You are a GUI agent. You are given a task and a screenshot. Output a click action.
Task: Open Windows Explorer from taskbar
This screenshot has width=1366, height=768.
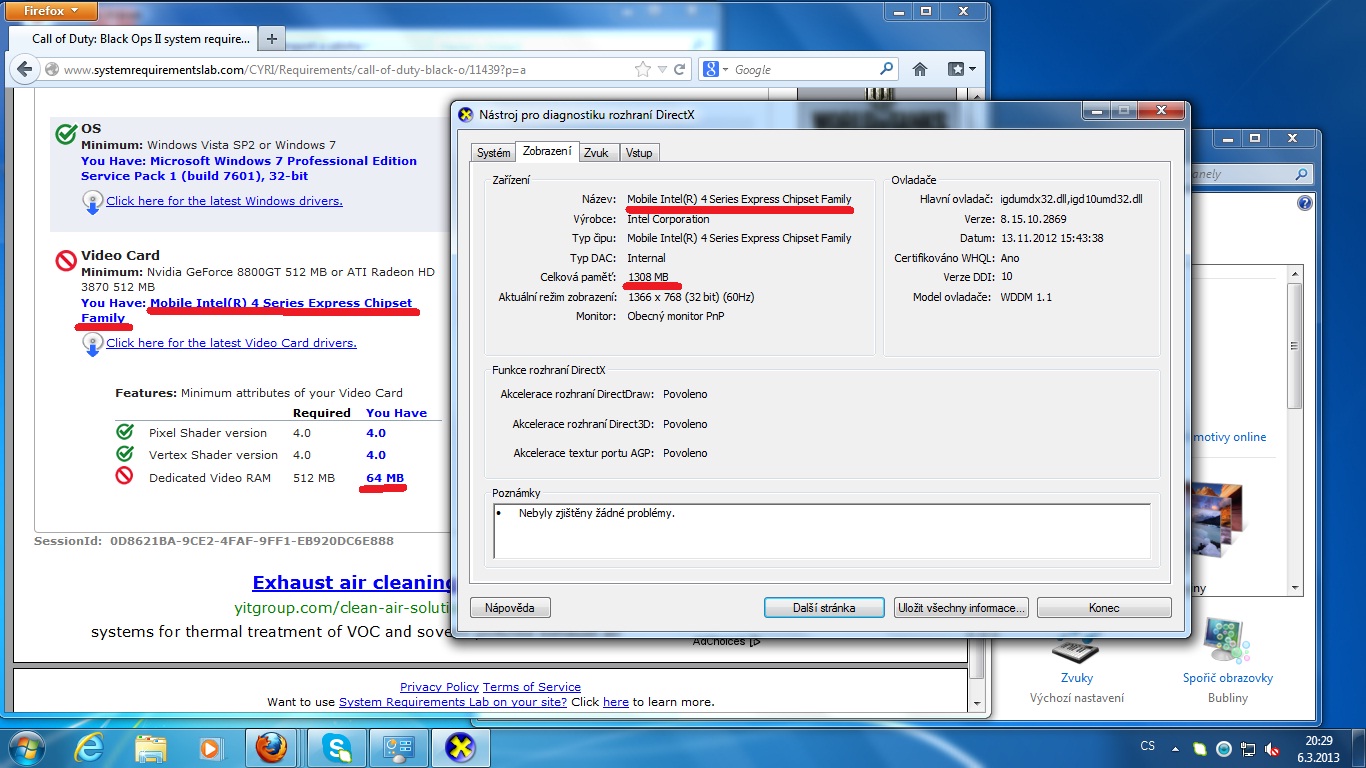150,747
